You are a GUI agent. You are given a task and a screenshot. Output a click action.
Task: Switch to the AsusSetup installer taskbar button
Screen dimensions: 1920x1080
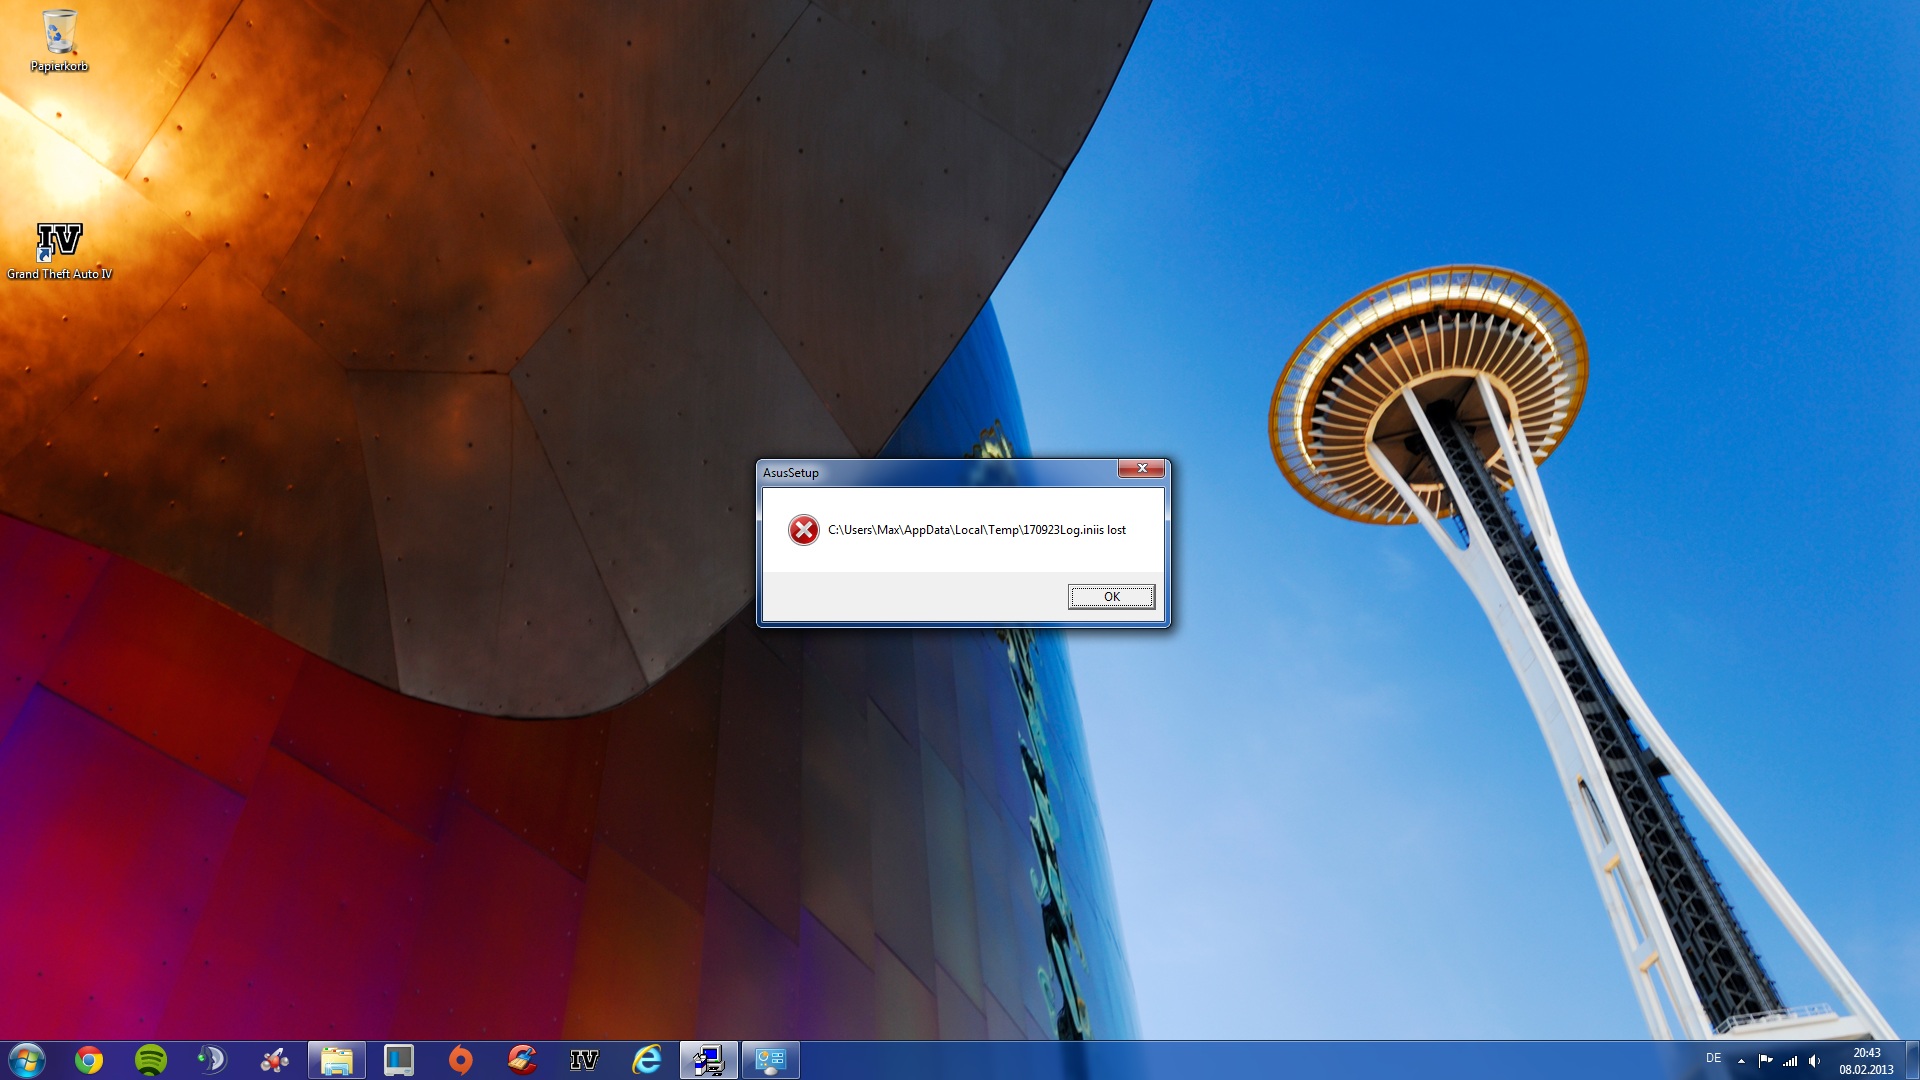(709, 1060)
